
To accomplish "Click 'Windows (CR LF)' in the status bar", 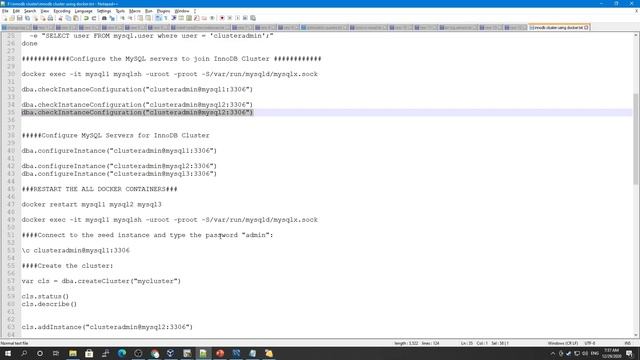I will point(562,343).
